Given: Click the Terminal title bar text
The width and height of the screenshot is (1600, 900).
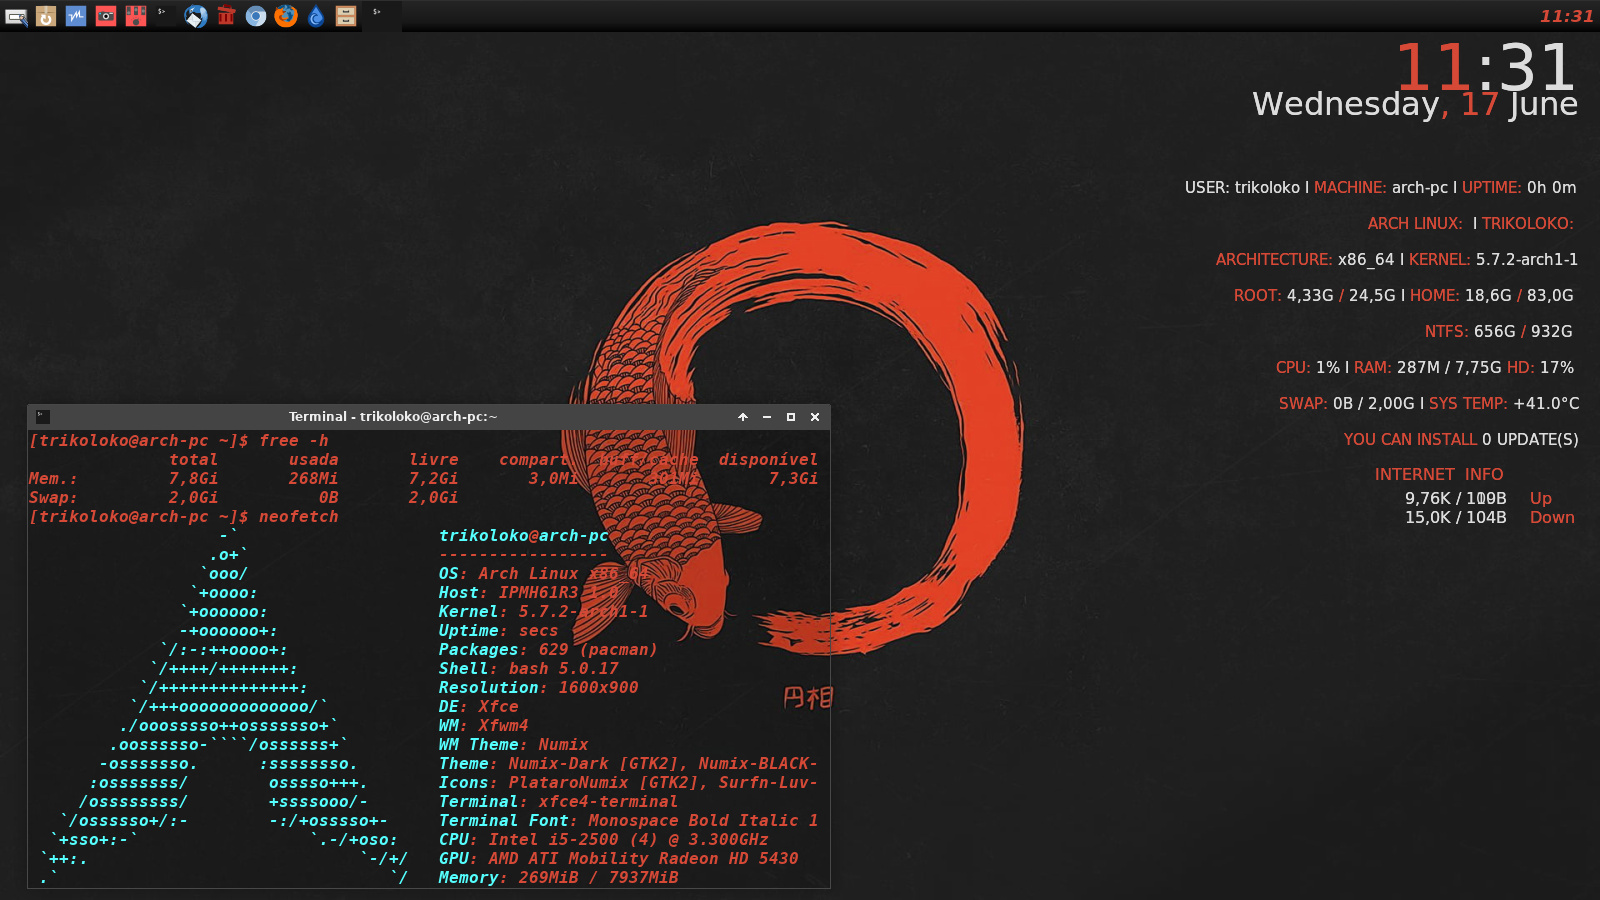Looking at the screenshot, I should point(392,417).
